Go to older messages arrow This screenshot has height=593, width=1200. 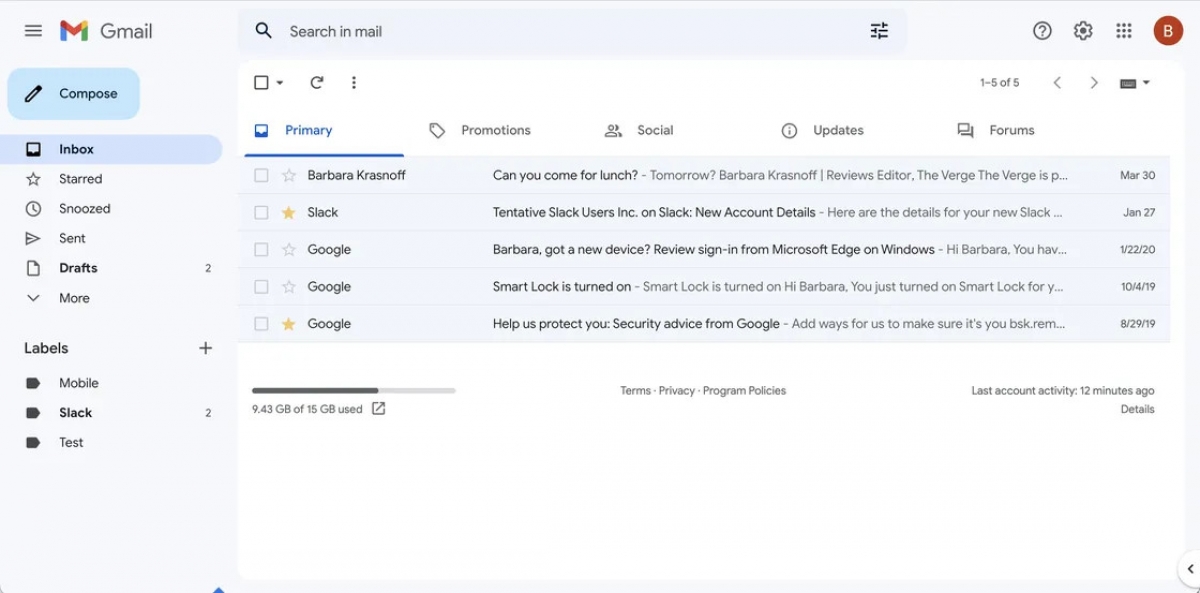click(x=1094, y=83)
